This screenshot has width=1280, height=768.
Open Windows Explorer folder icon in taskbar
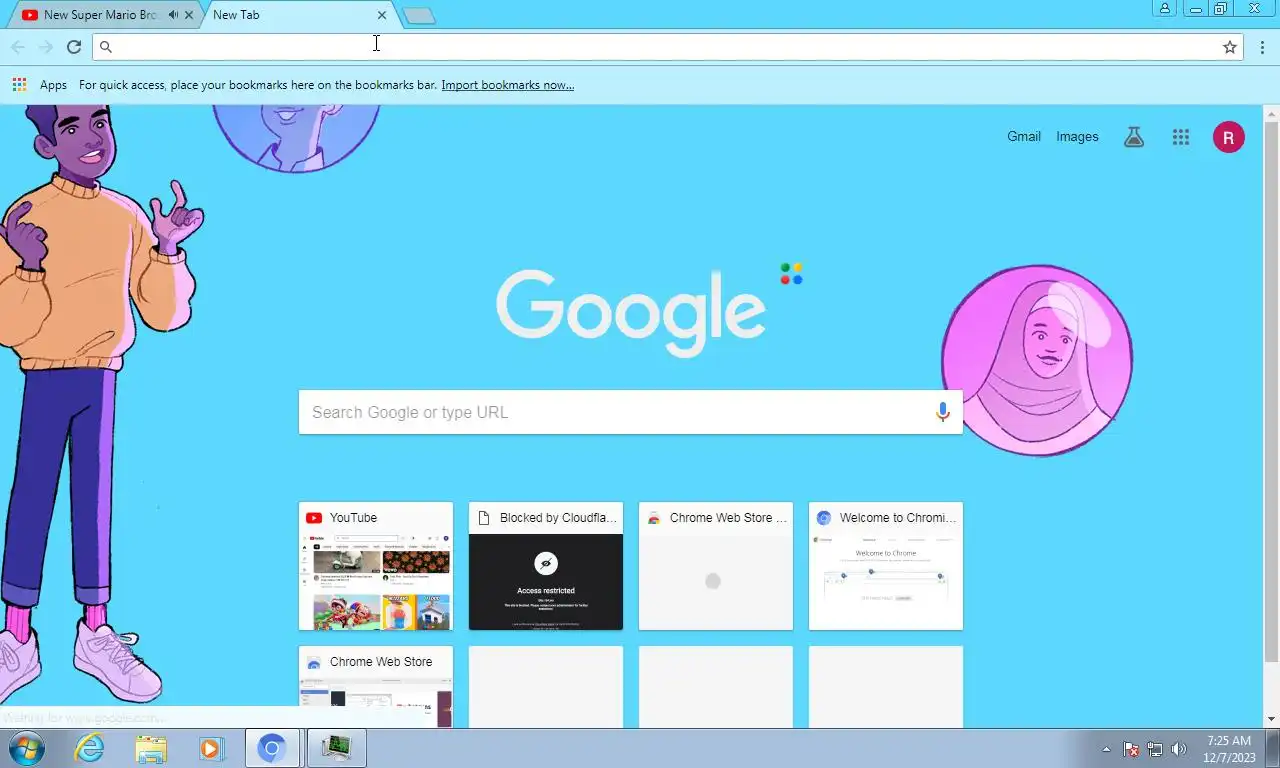tap(151, 748)
